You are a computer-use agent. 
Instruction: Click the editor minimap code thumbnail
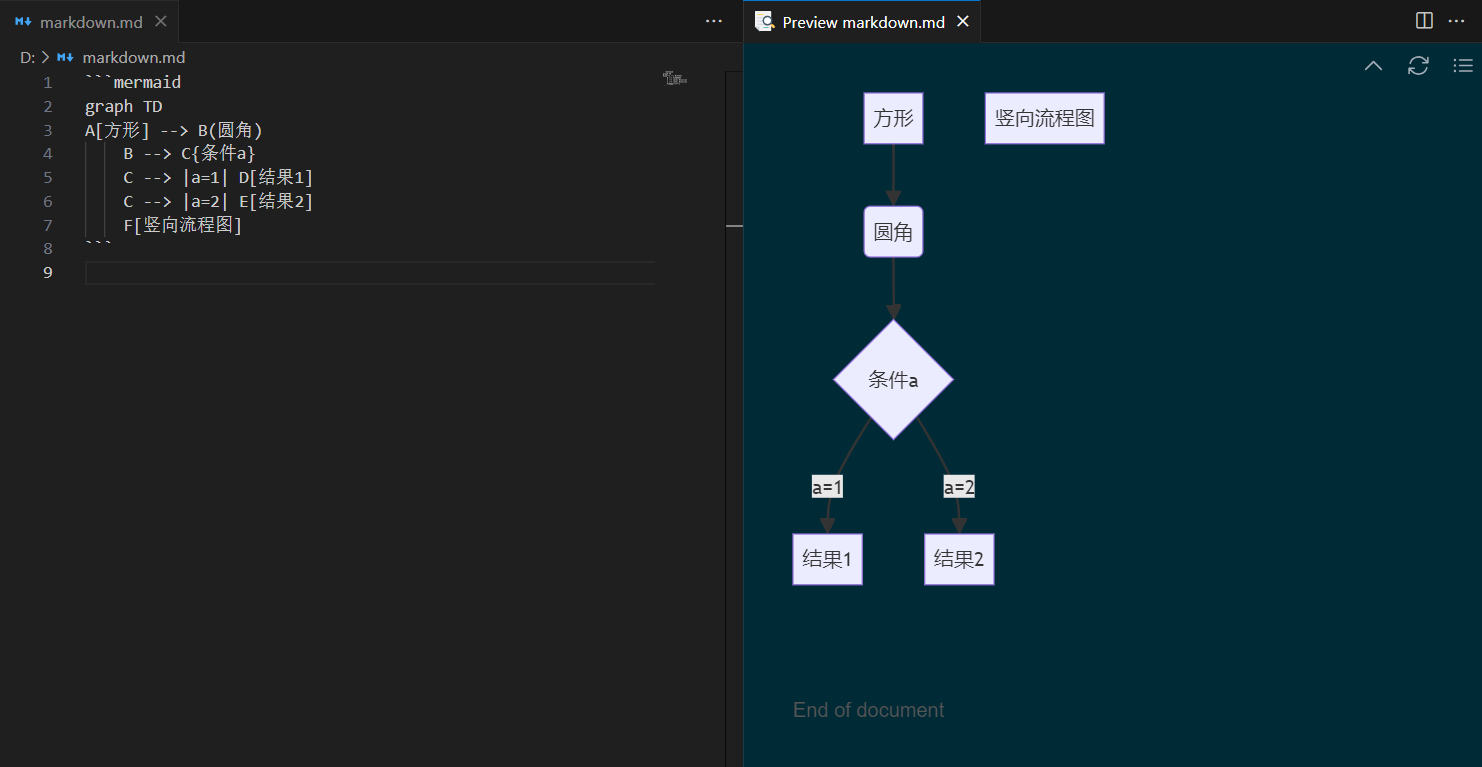click(x=675, y=78)
